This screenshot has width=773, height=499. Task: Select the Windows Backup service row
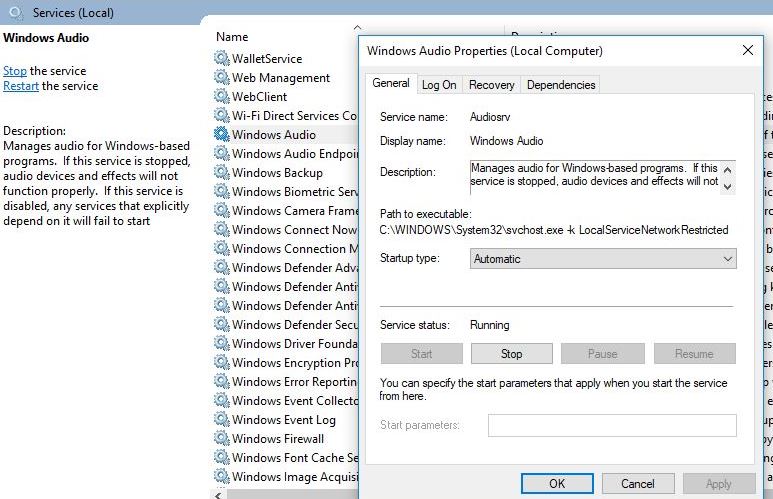286,173
